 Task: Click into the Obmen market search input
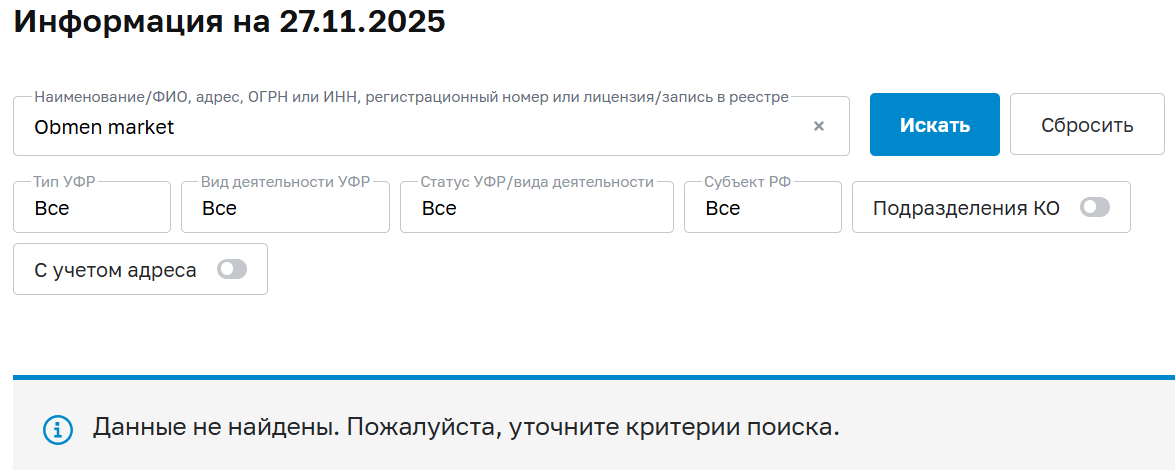point(400,127)
